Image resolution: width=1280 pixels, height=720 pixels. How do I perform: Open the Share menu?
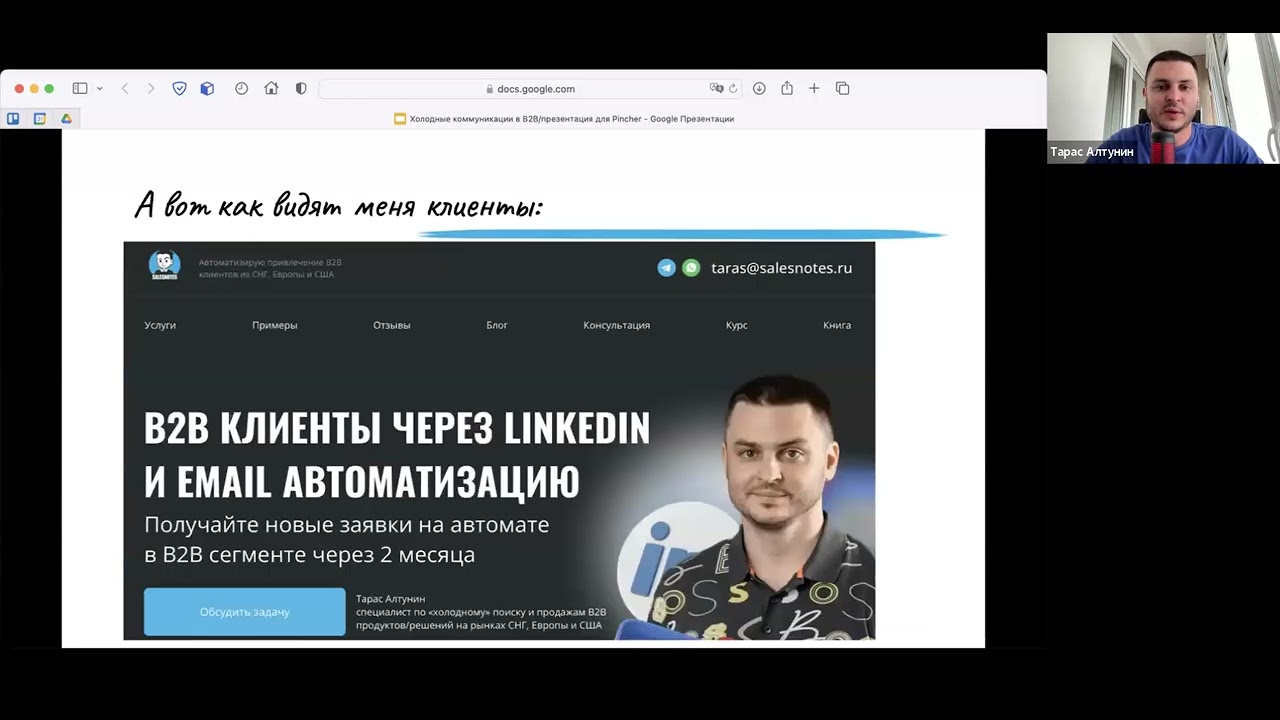click(x=787, y=89)
